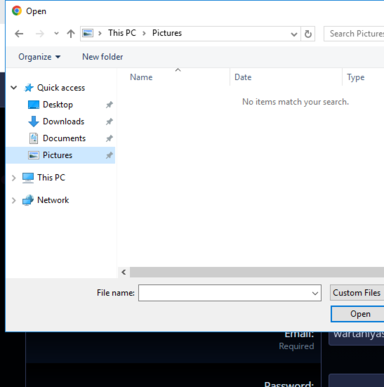Click the Downloads pin icon
The height and width of the screenshot is (387, 384).
click(109, 122)
